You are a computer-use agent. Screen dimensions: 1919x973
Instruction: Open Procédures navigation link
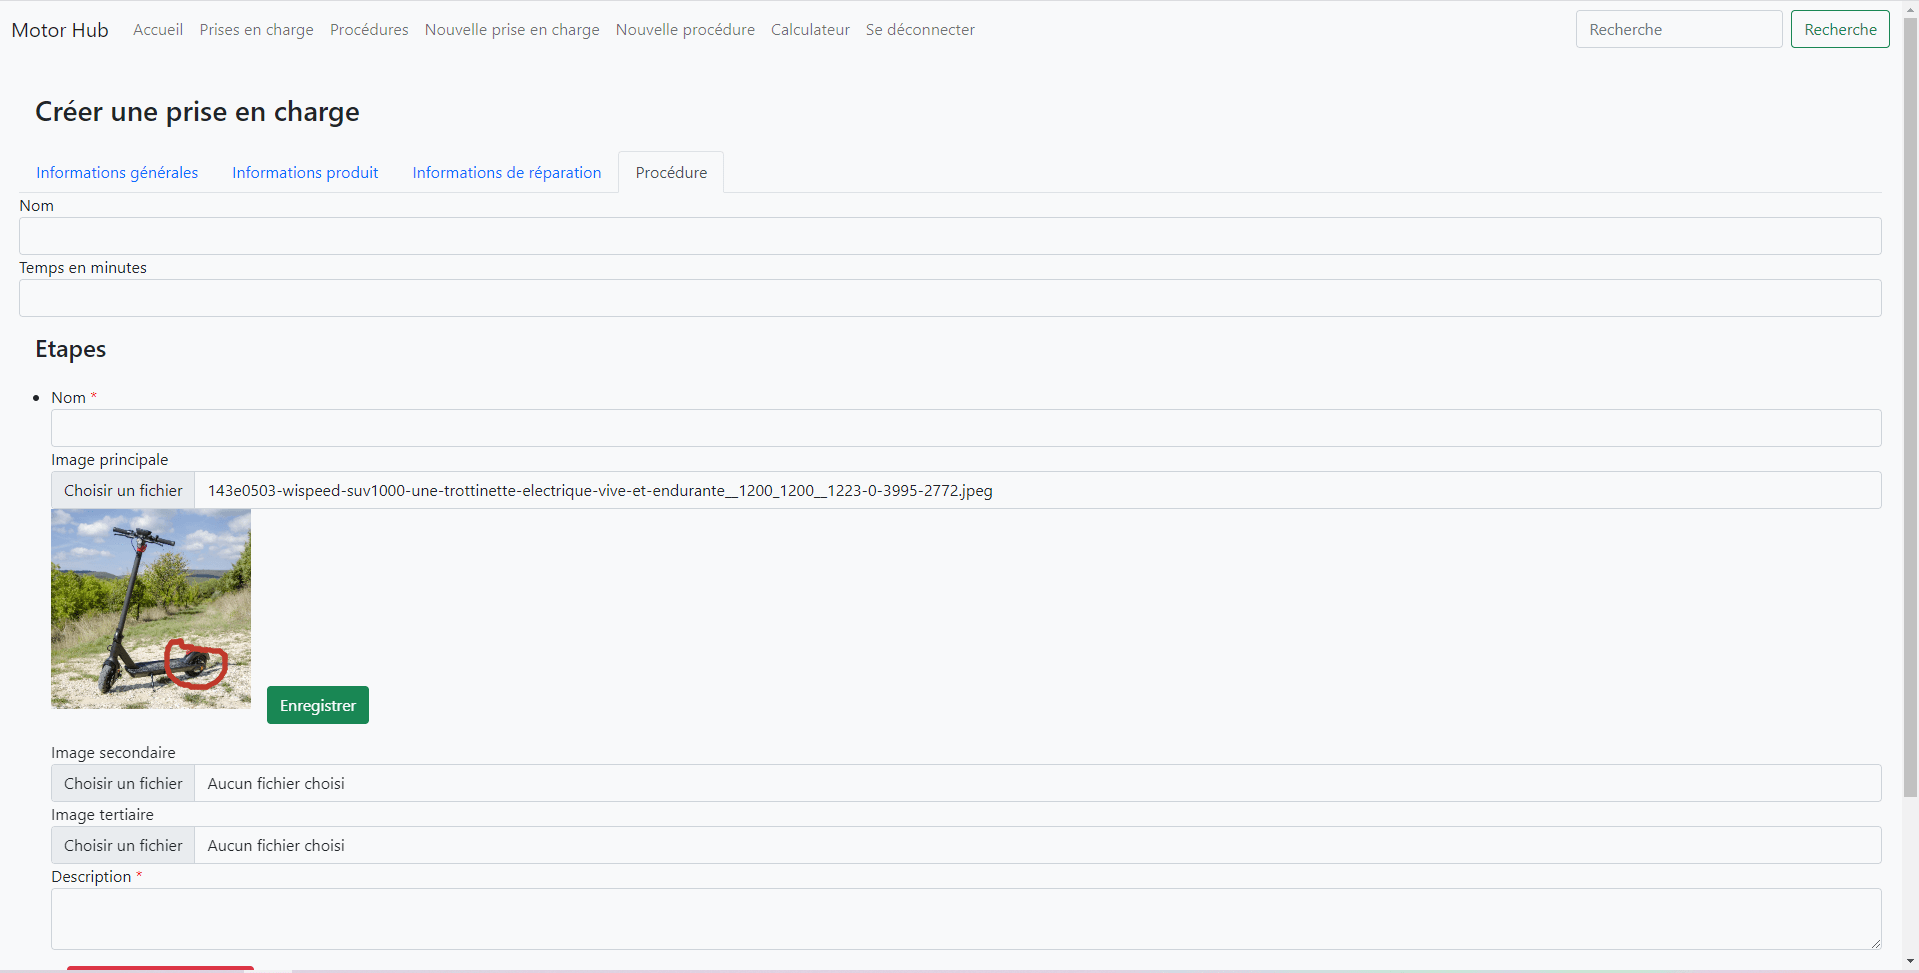[x=369, y=30]
